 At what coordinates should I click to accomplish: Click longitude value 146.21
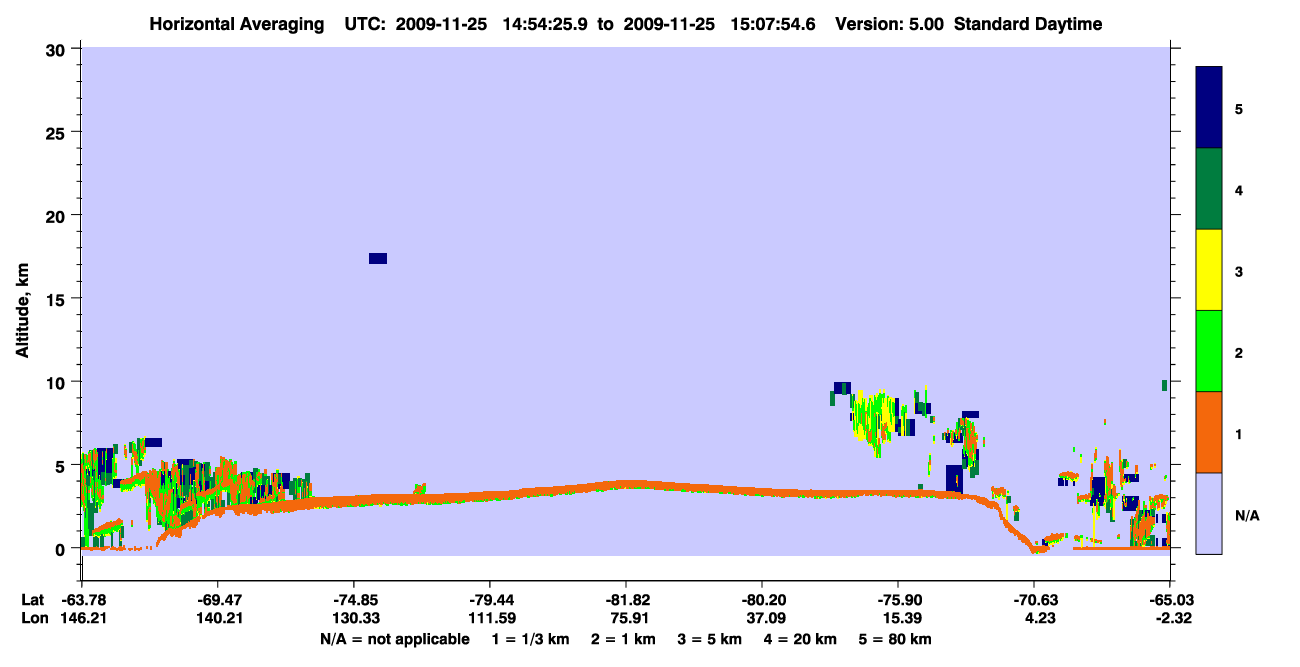tap(82, 618)
